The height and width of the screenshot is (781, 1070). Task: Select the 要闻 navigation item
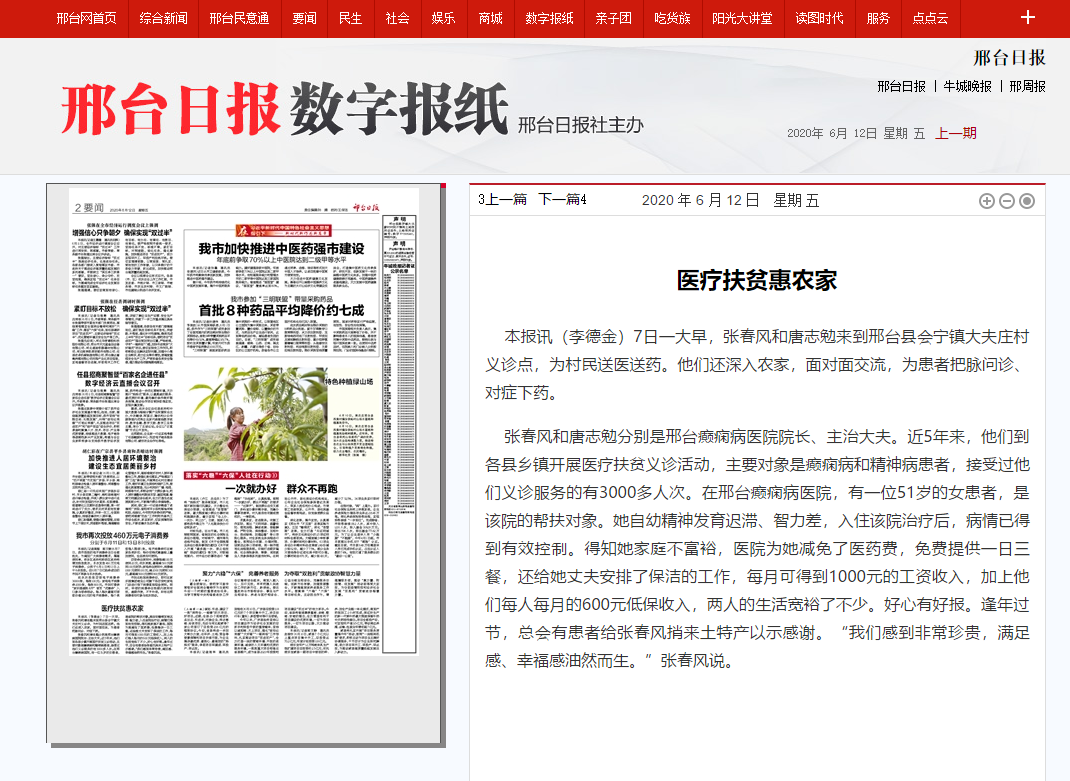304,18
